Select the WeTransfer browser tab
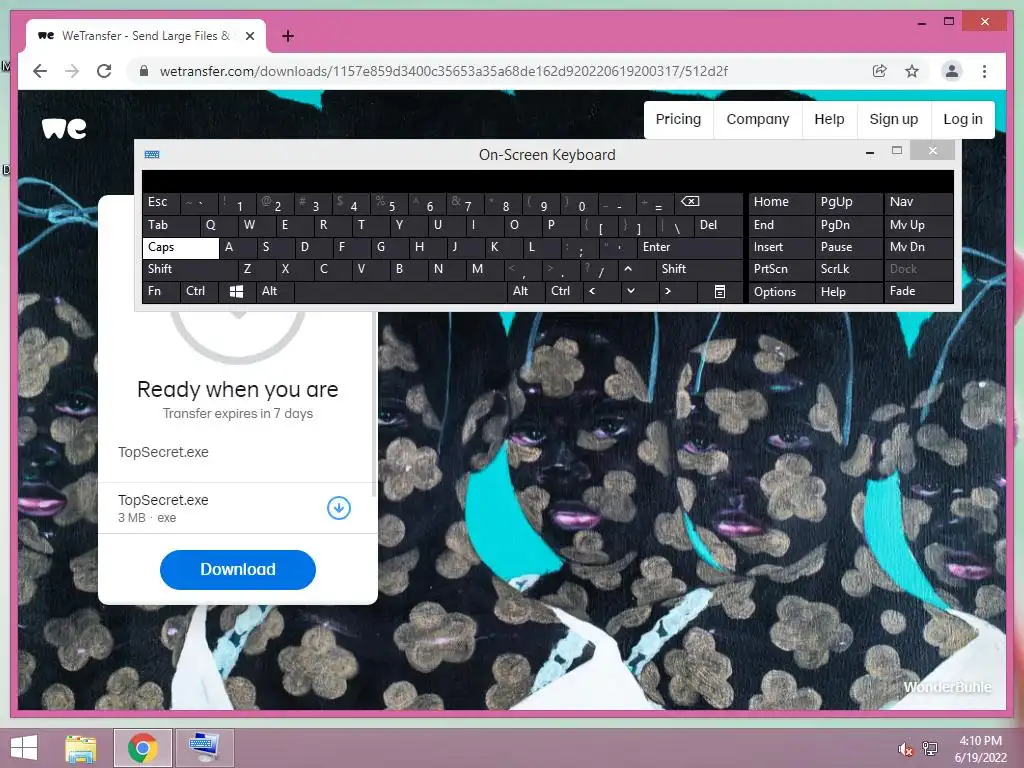This screenshot has height=768, width=1024. [x=145, y=36]
